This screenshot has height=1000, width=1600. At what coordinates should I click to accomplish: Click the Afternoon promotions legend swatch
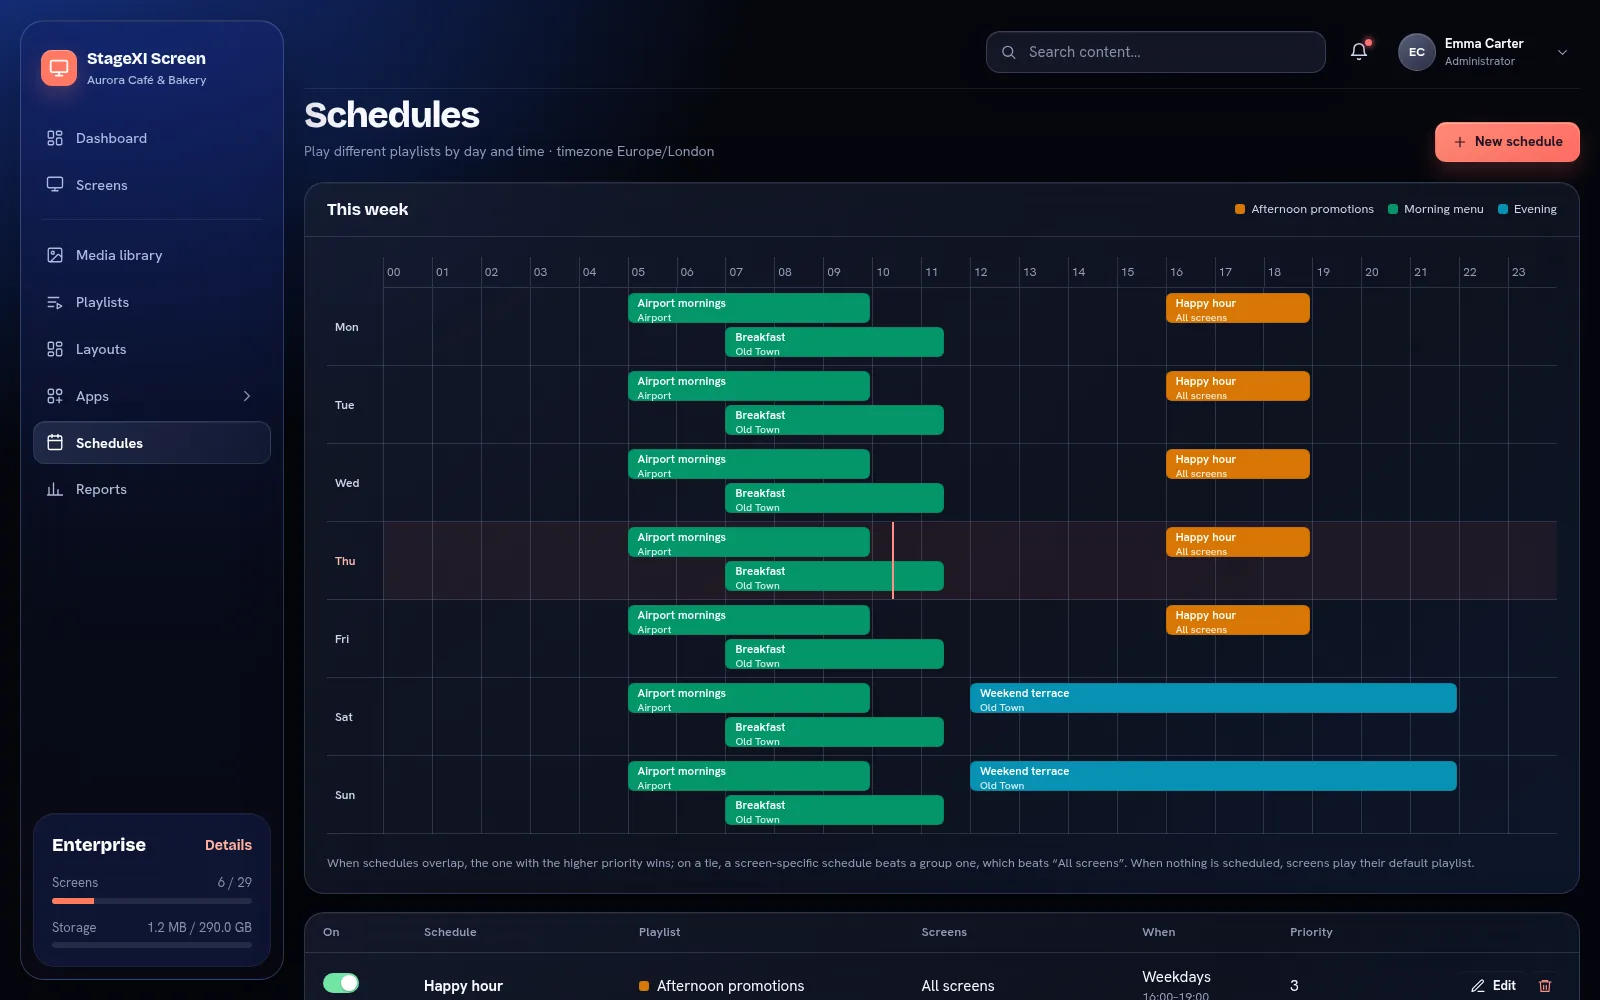(1240, 209)
